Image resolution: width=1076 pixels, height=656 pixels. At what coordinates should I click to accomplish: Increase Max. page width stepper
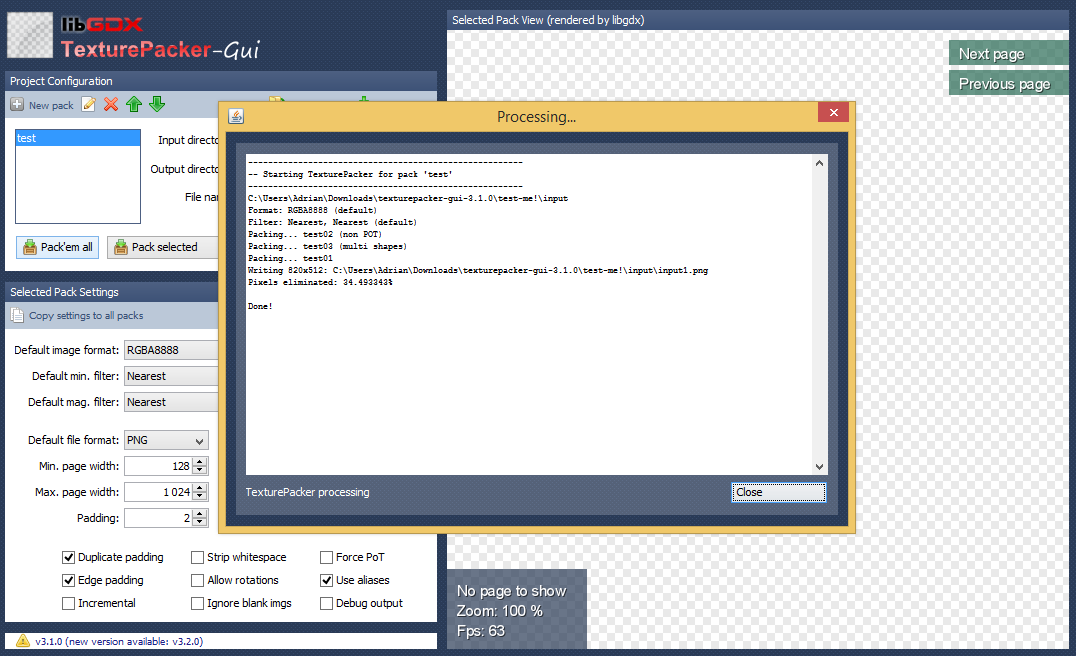coord(200,488)
